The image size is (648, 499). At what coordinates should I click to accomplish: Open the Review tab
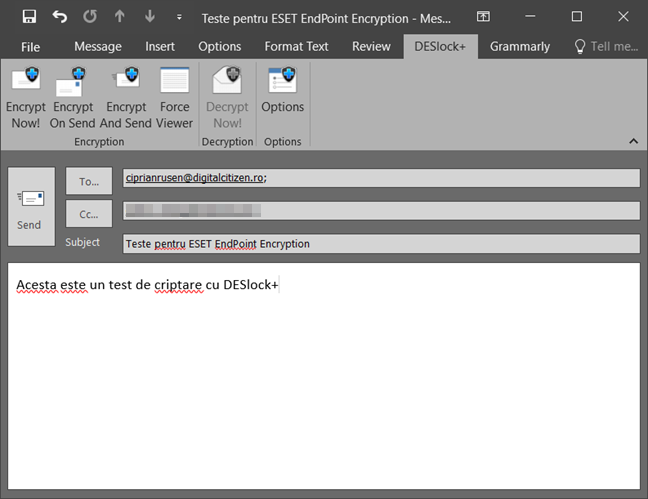371,47
